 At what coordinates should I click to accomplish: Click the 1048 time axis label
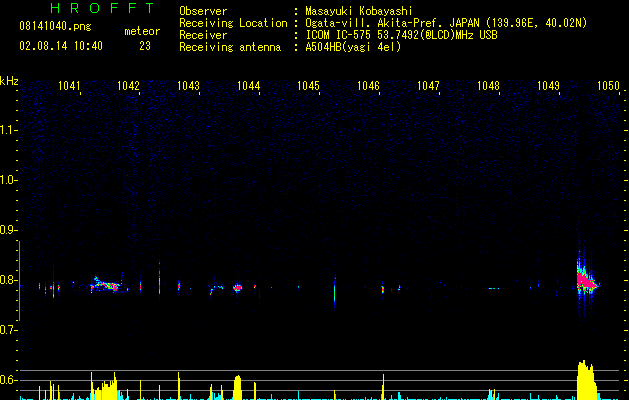tap(488, 85)
